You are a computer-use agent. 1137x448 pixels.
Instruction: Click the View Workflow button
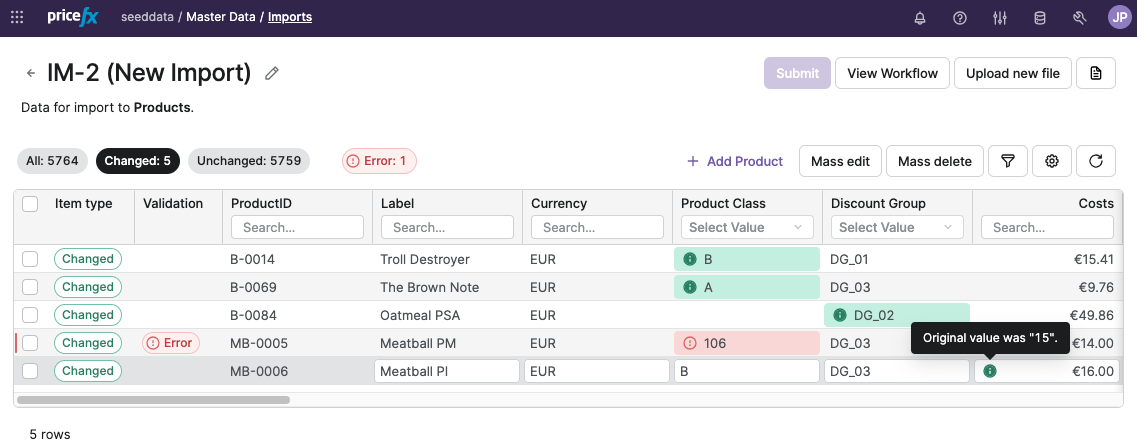[892, 73]
